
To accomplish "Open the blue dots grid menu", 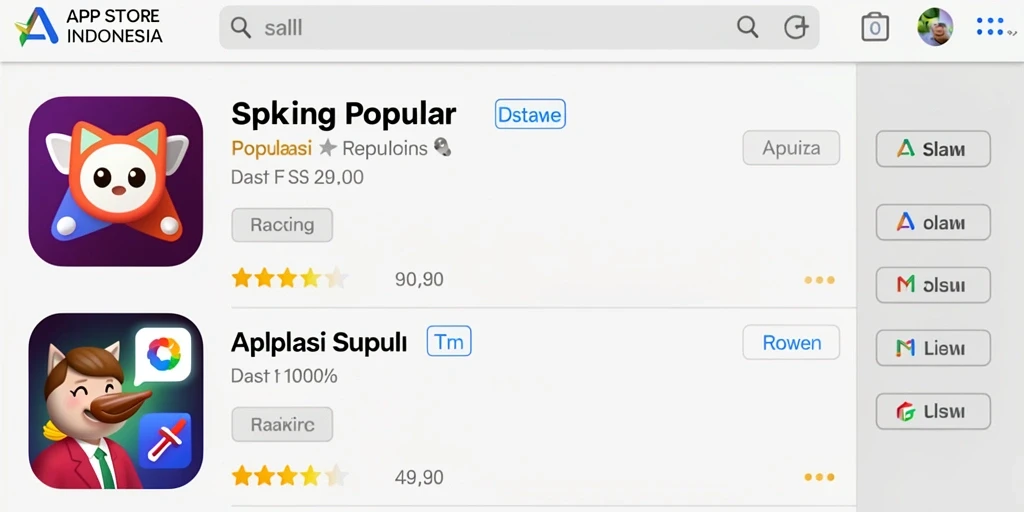I will click(990, 27).
